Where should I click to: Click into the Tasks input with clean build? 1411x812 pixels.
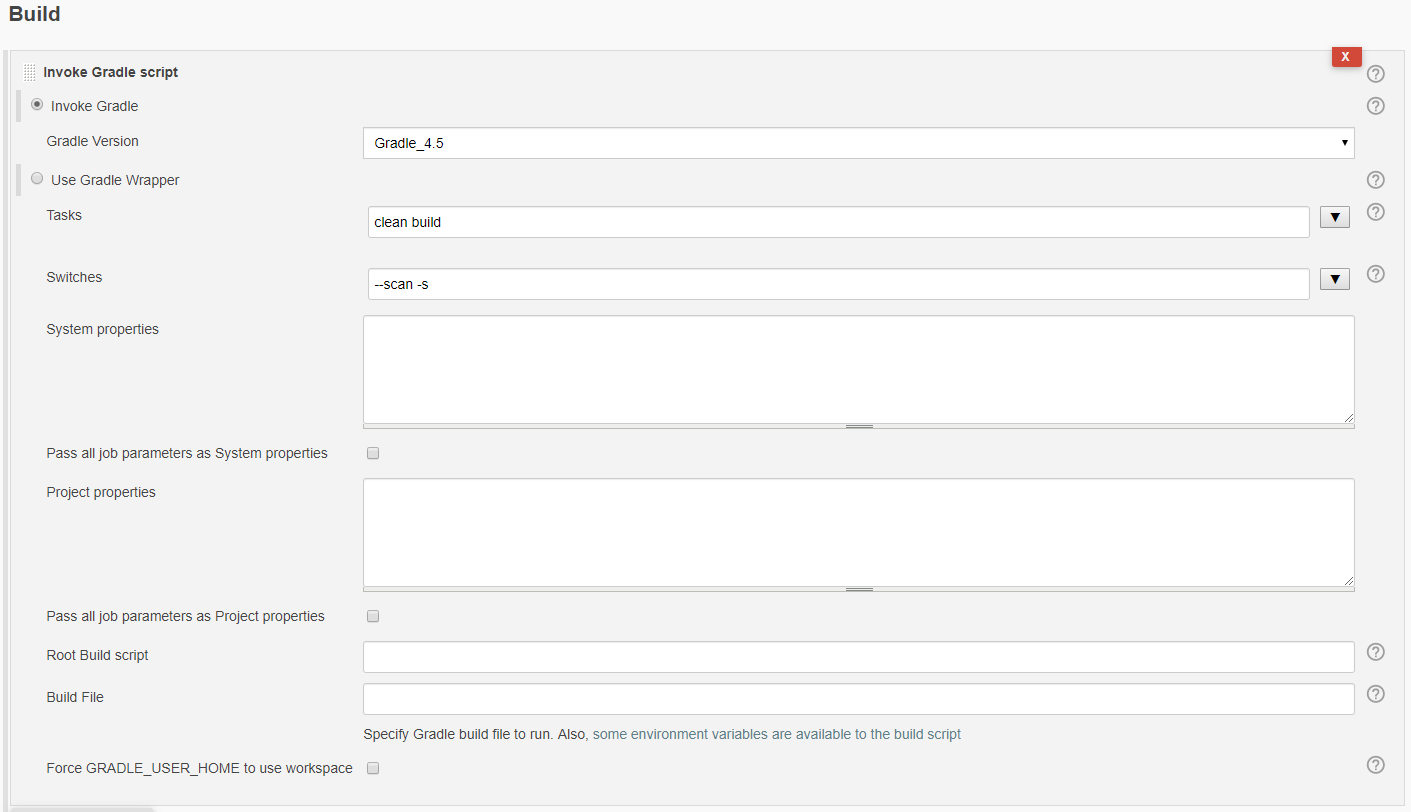tap(838, 222)
